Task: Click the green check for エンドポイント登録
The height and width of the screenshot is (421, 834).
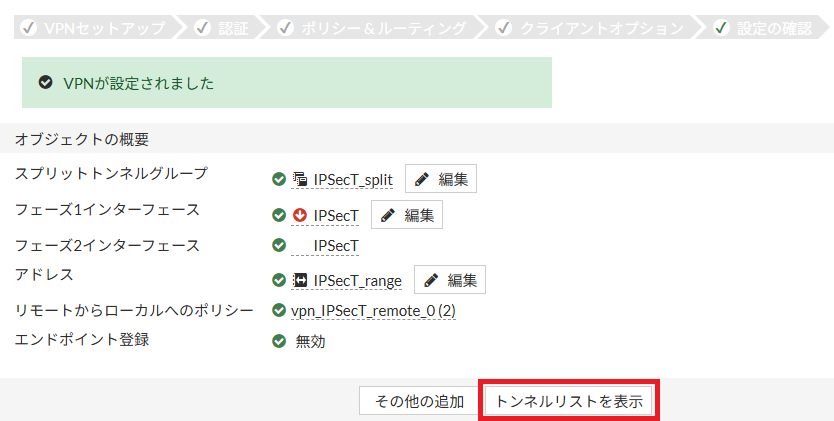Action: [279, 341]
